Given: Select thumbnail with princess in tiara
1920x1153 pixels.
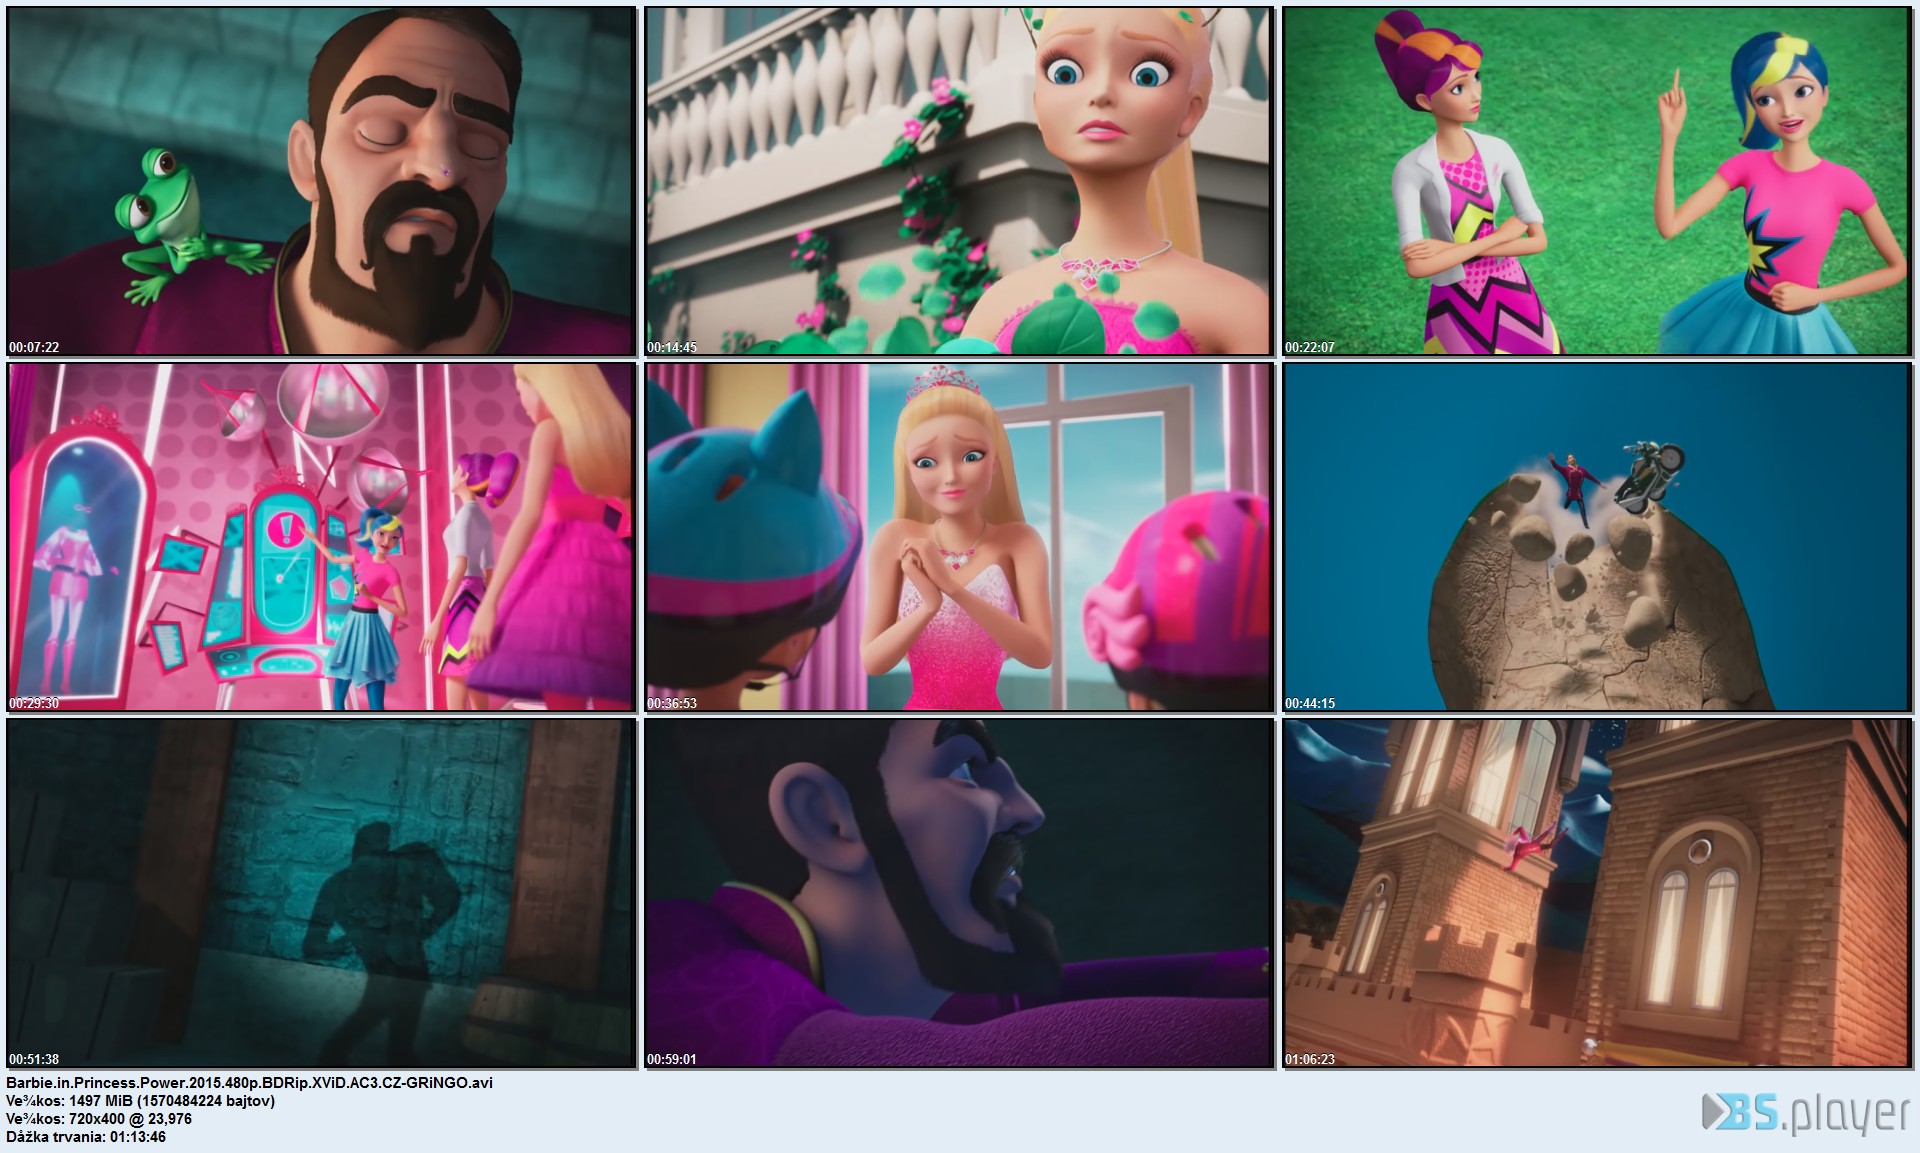Looking at the screenshot, I should click(x=958, y=537).
